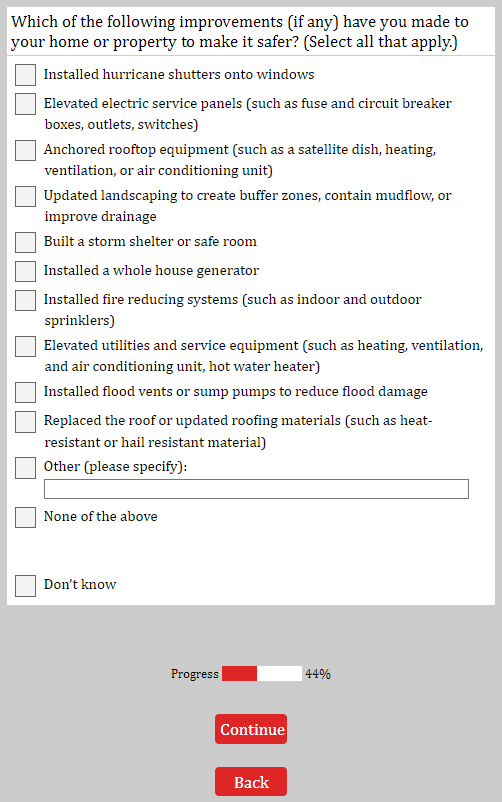This screenshot has width=502, height=802.
Task: Select Anchored rooftop equipment option
Action: tap(25, 150)
